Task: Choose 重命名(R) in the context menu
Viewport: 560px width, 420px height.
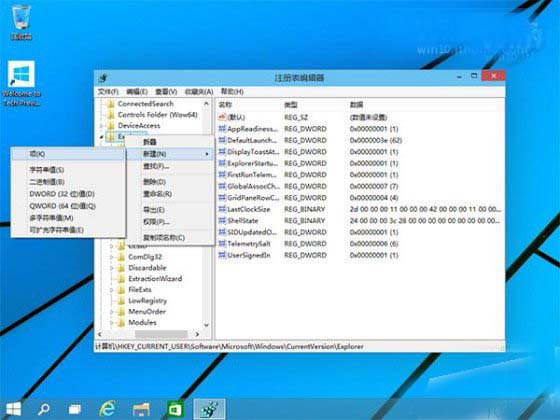Action: click(170, 194)
